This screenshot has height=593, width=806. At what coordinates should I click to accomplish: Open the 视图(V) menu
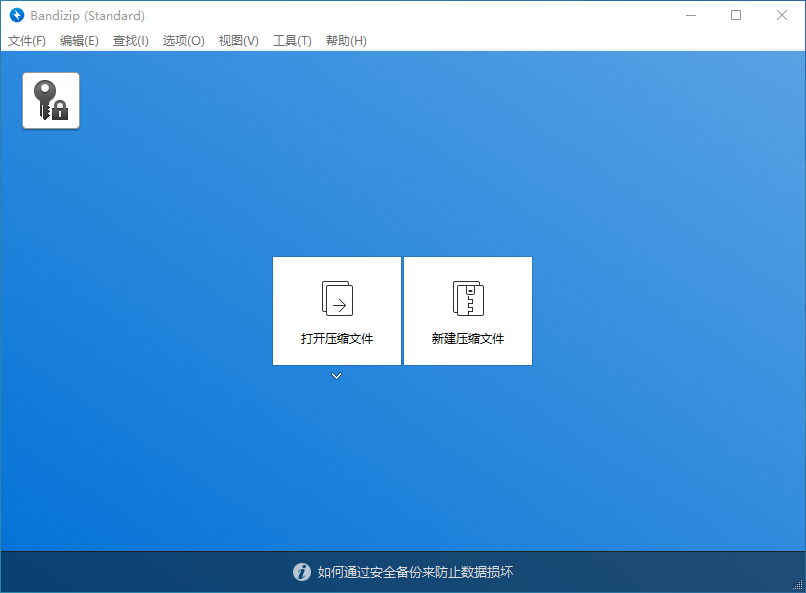click(238, 40)
